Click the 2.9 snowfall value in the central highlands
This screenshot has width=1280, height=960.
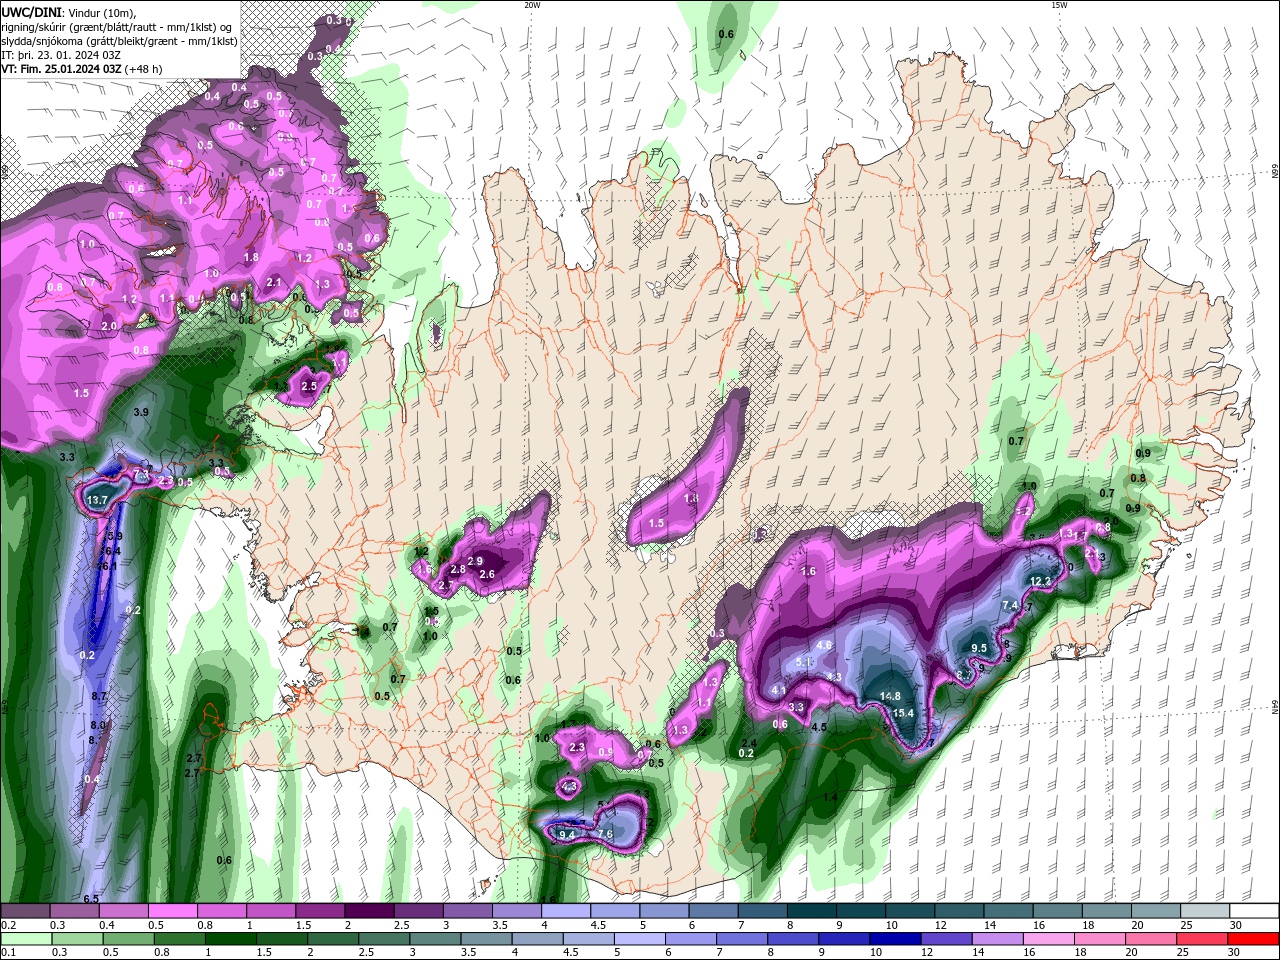pos(475,561)
